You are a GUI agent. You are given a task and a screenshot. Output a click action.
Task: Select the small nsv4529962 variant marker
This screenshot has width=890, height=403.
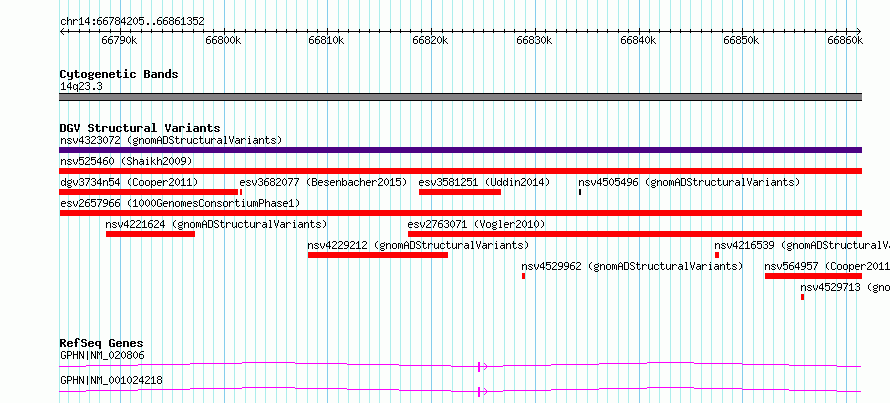click(x=524, y=276)
